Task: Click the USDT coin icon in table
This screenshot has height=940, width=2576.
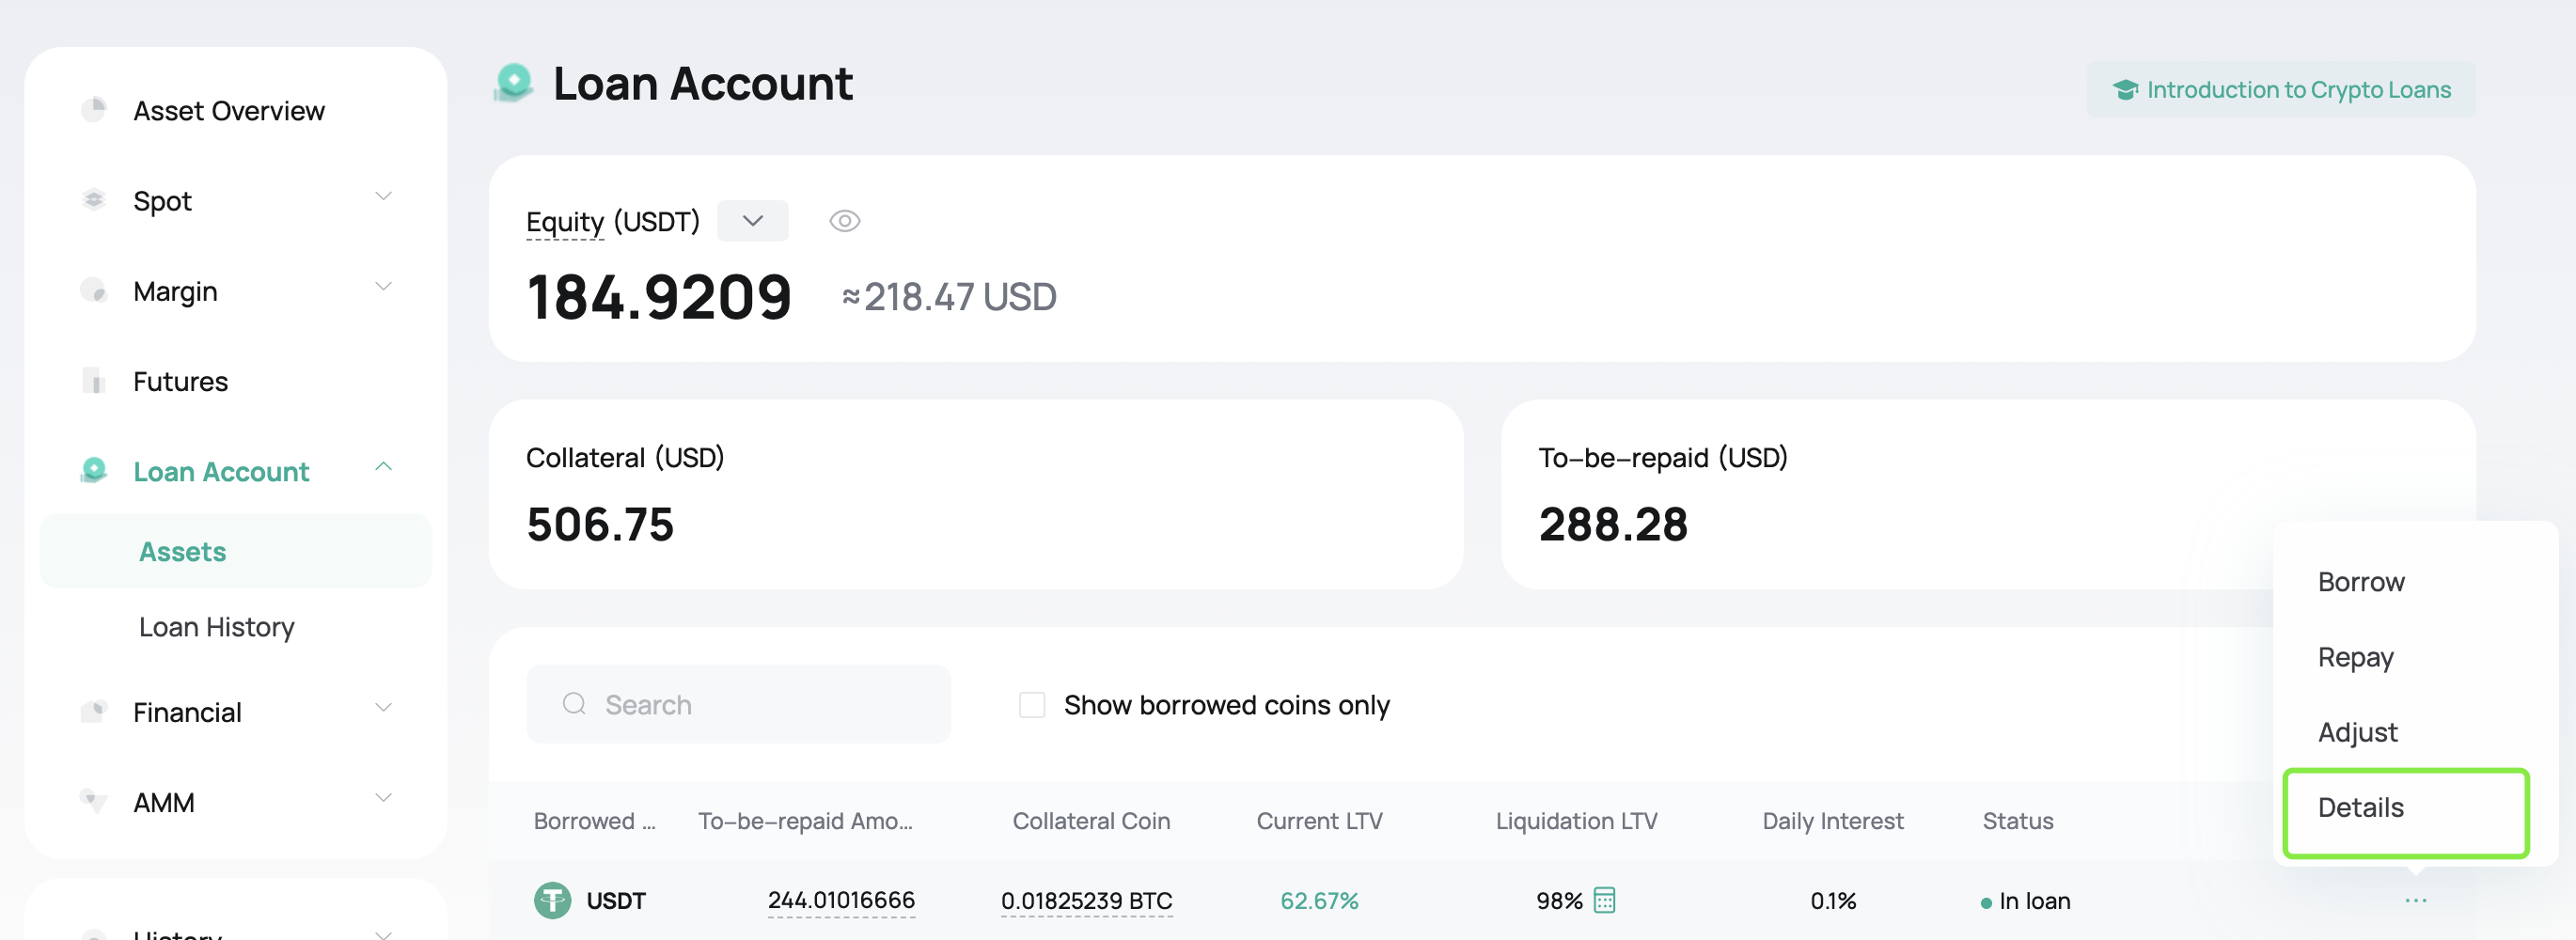Action: (552, 900)
